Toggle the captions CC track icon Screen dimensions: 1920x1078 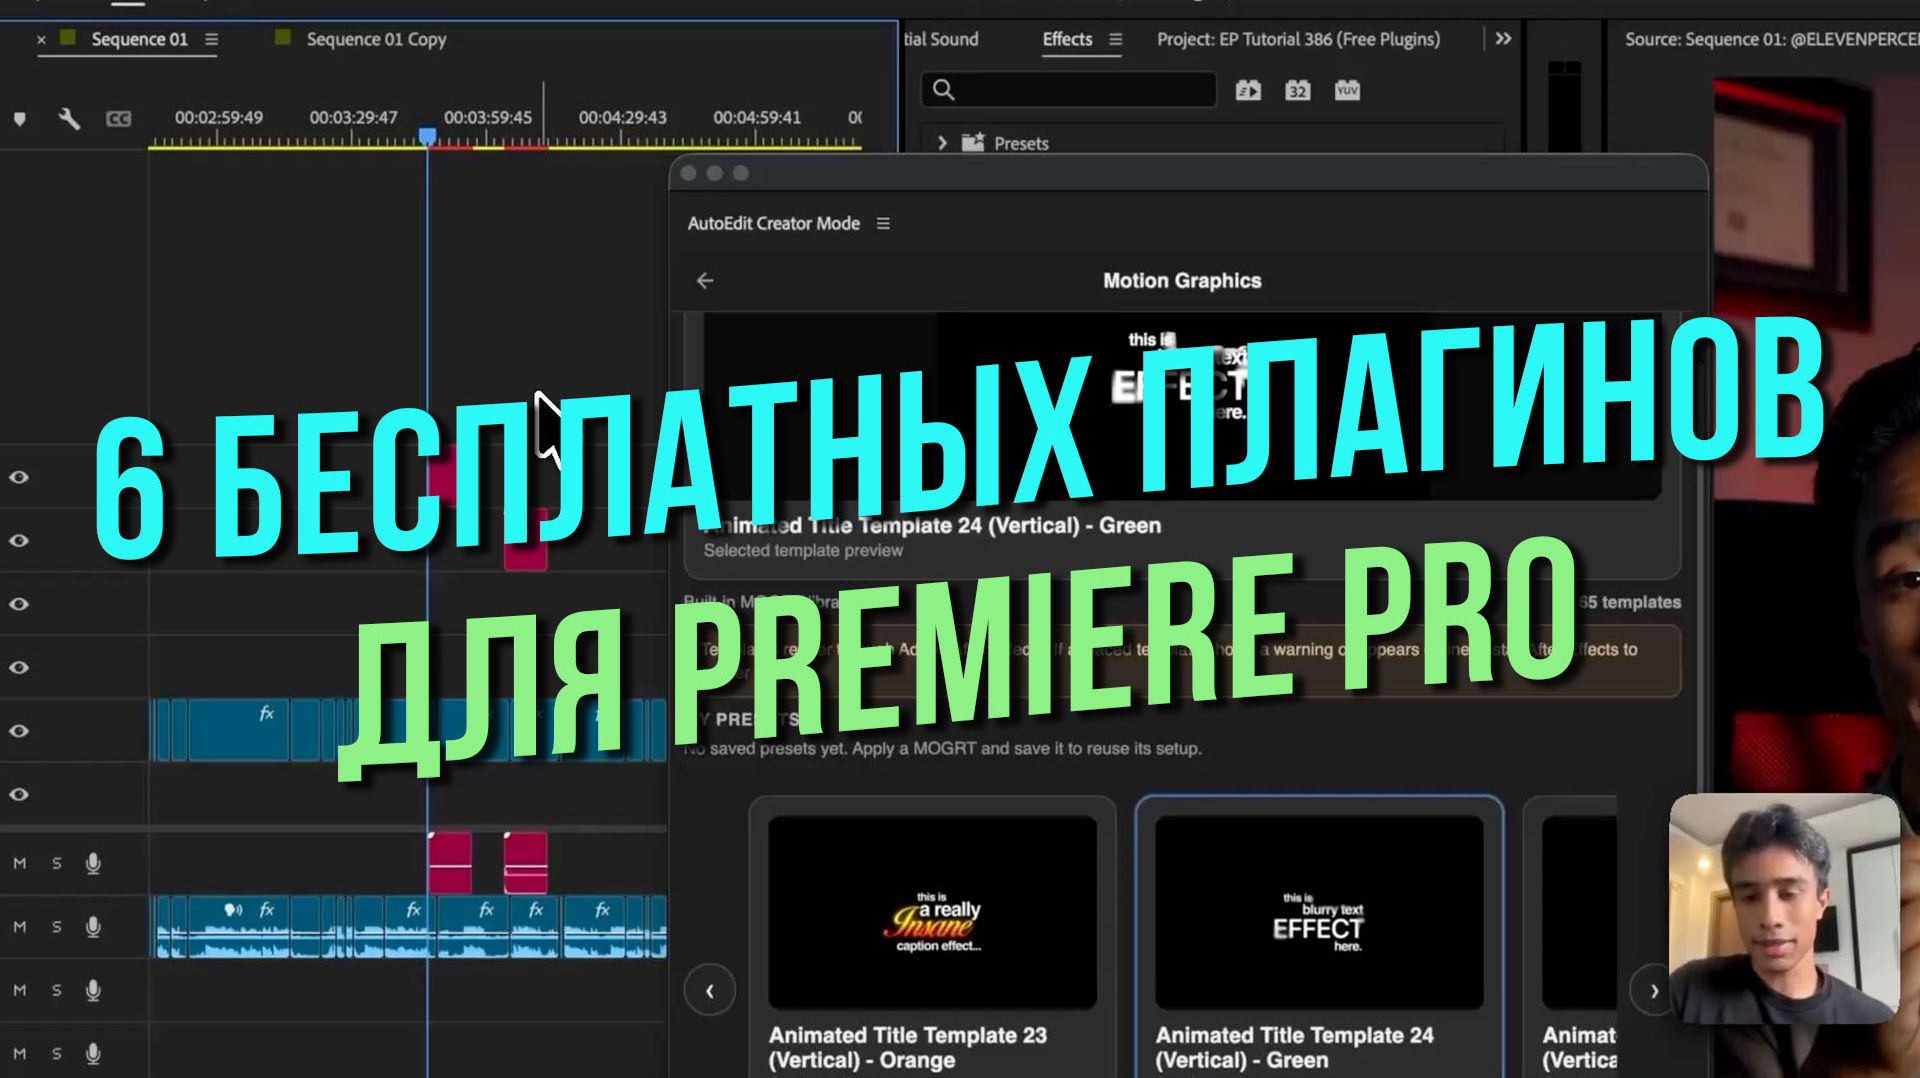118,119
